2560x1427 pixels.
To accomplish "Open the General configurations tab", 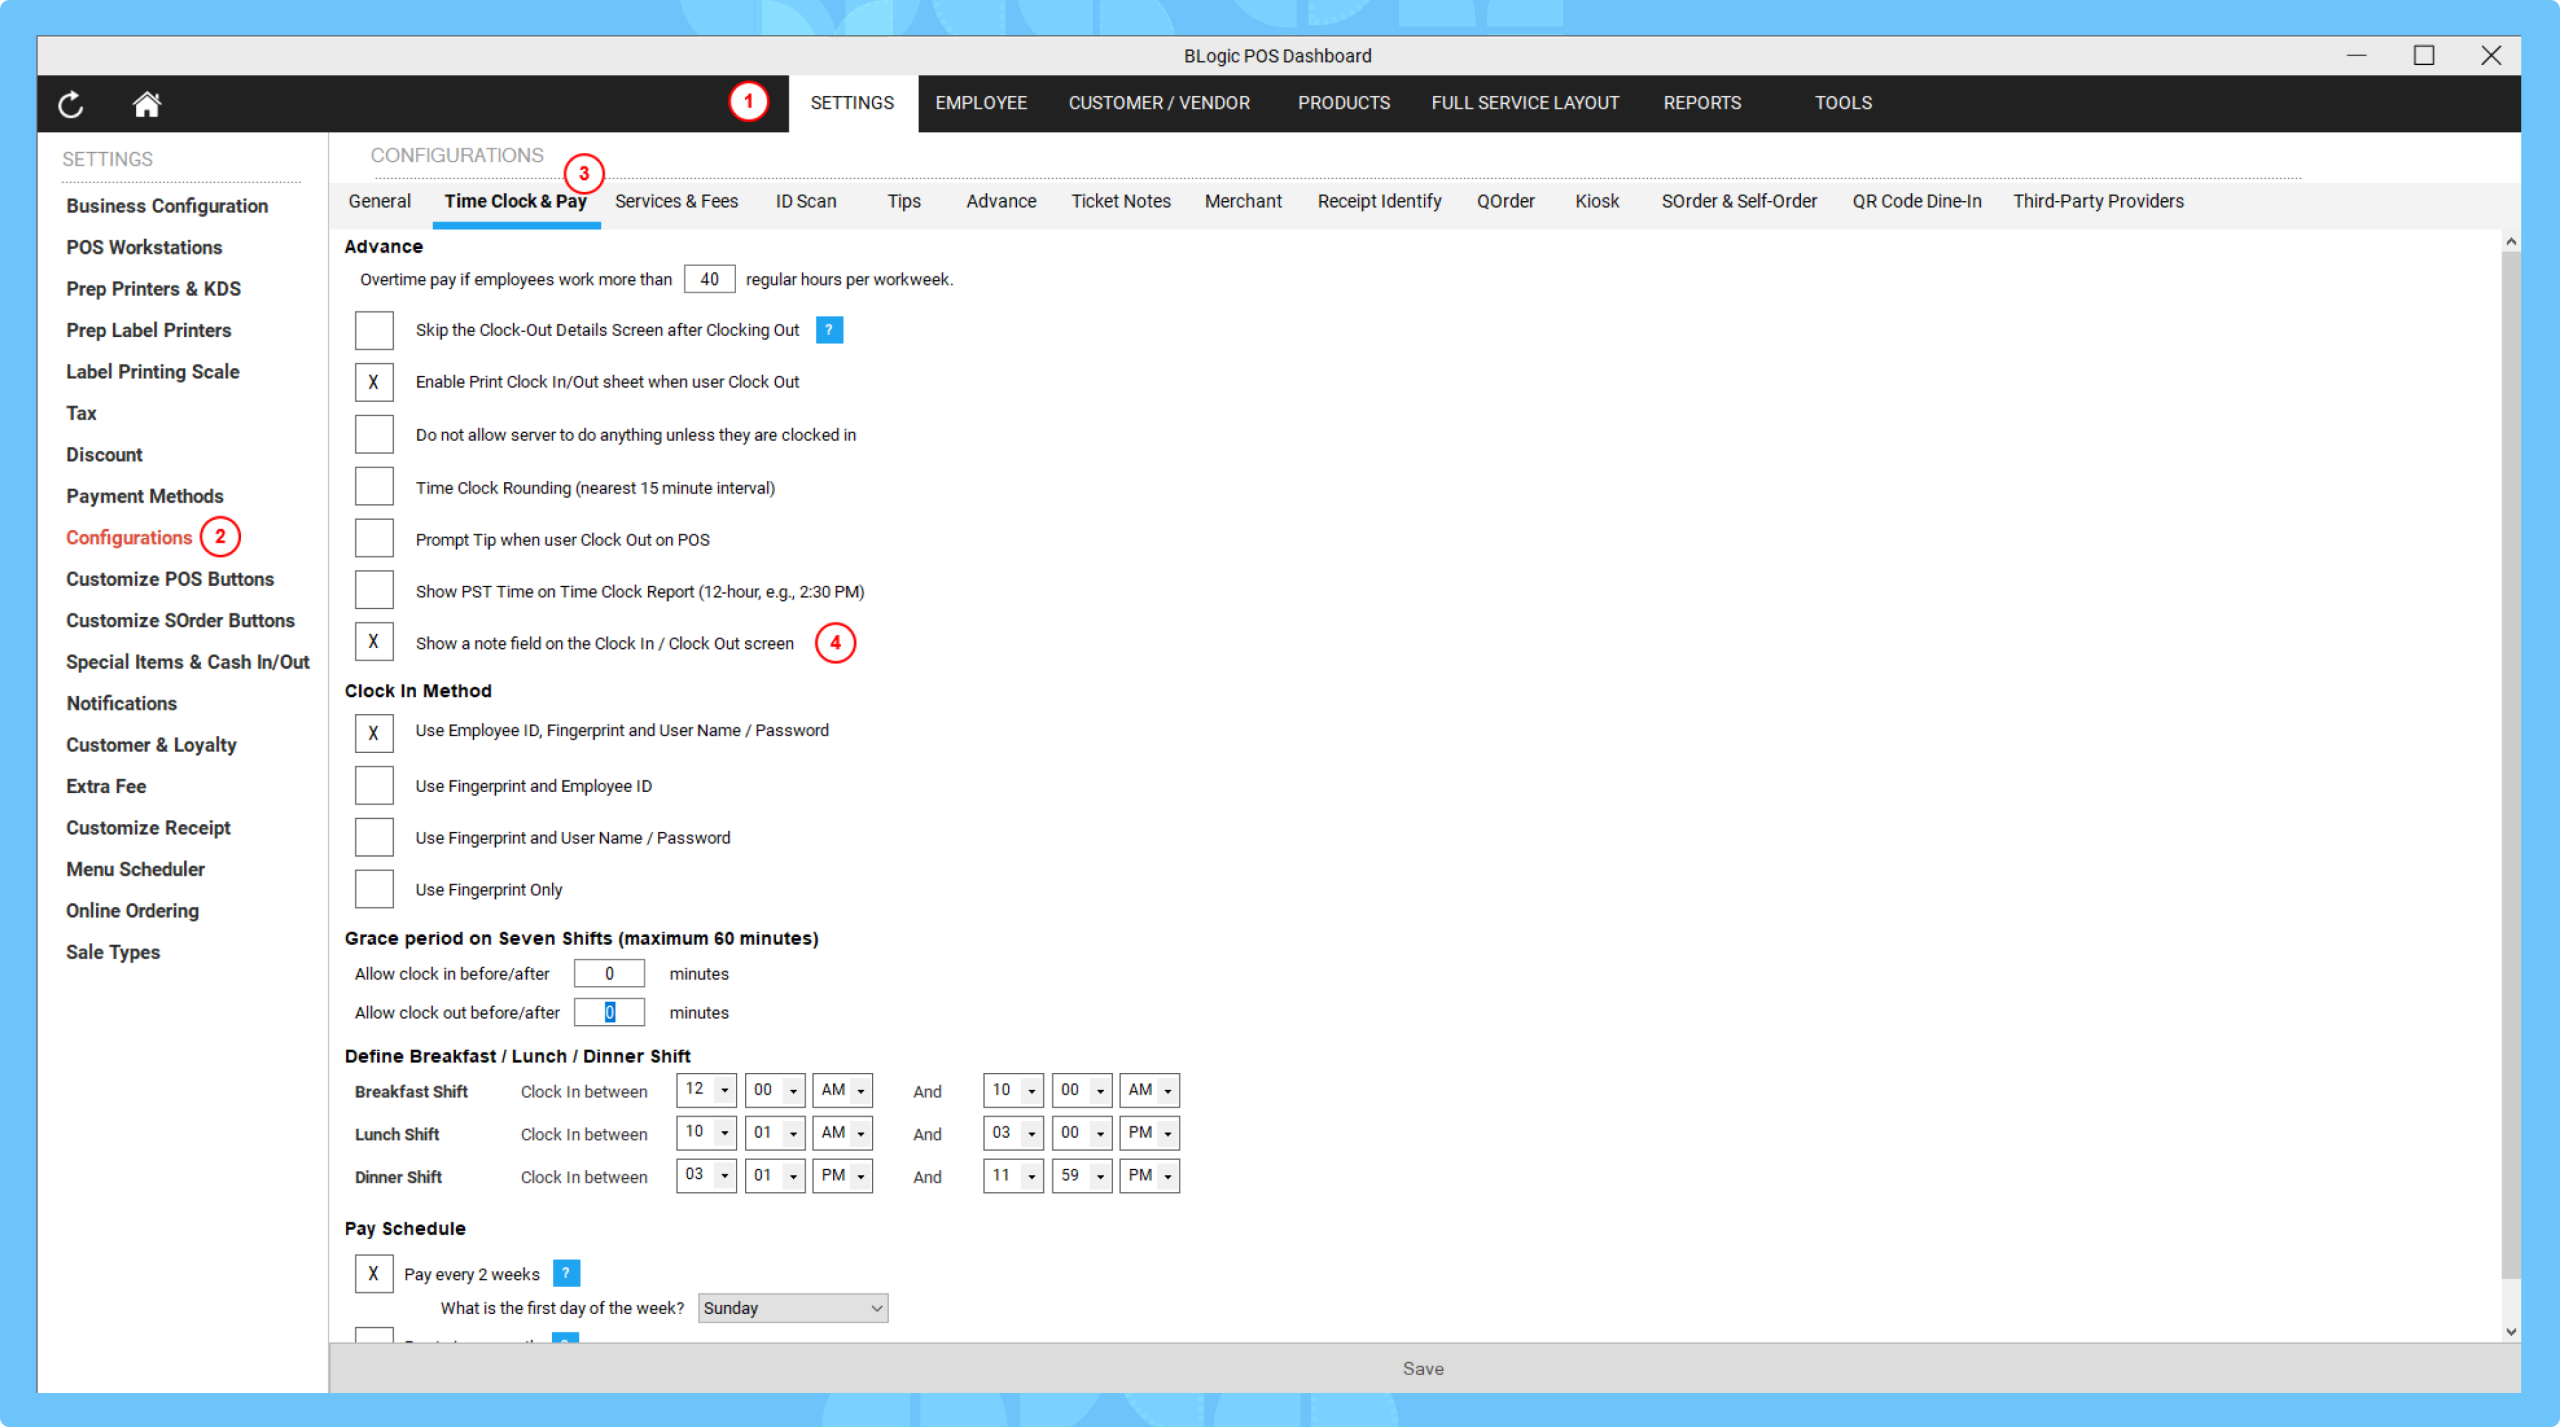I will pos(380,202).
